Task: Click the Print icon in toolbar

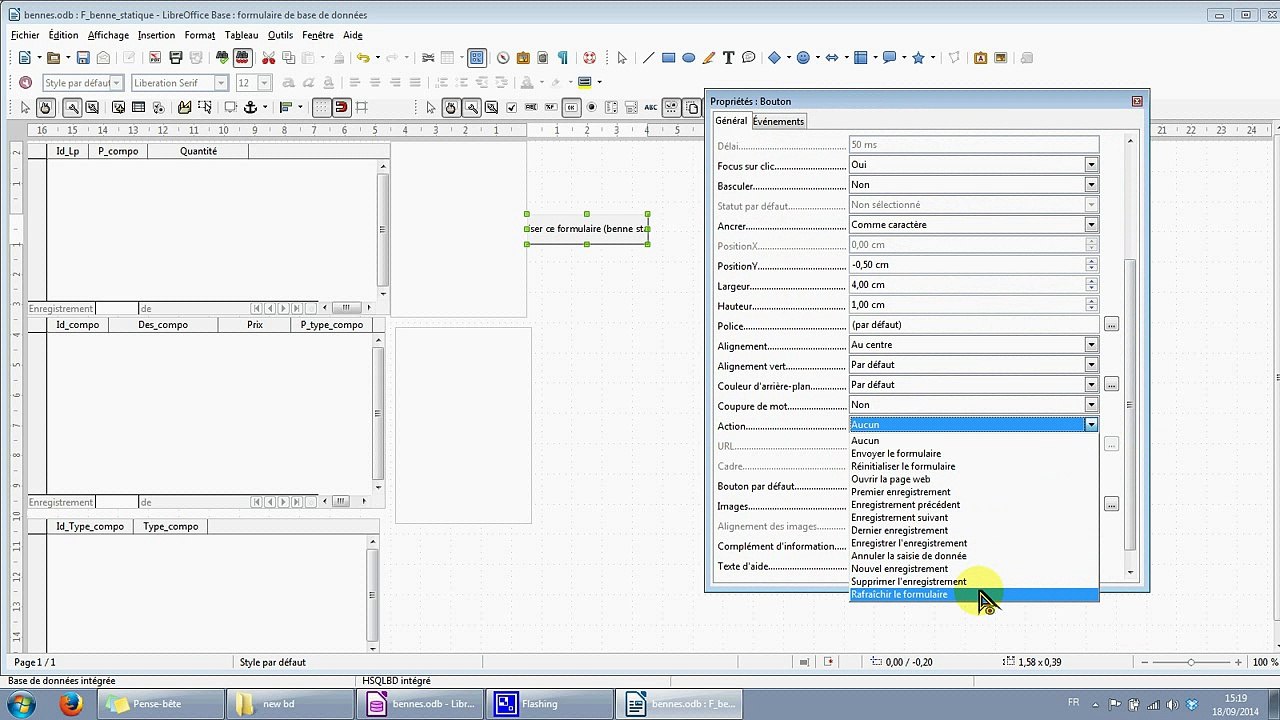Action: point(176,58)
